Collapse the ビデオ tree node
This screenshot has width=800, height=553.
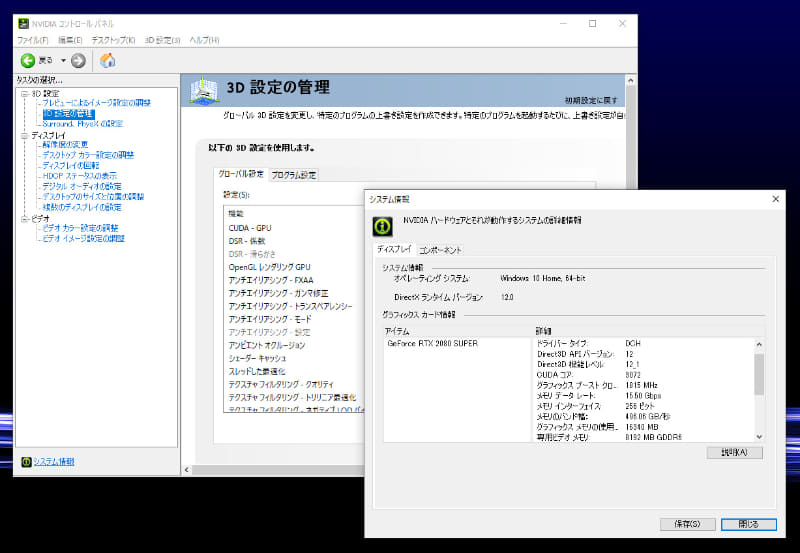point(24,219)
